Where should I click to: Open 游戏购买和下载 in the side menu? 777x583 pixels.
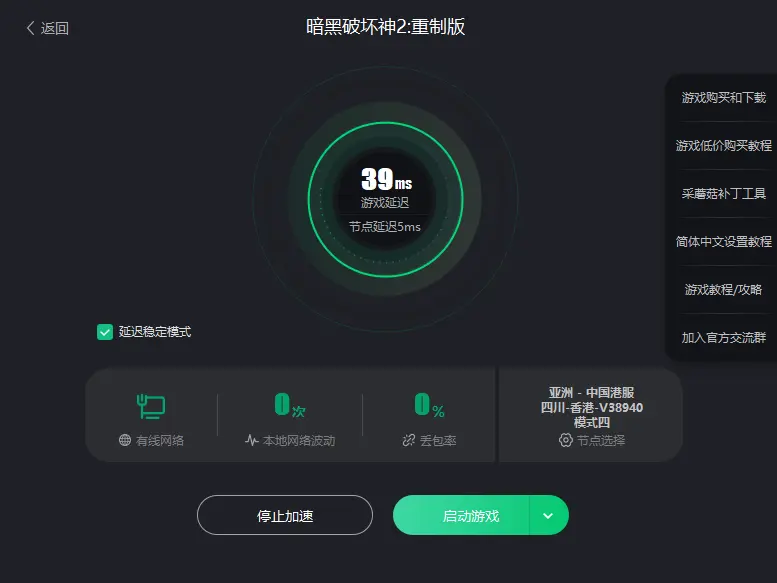(723, 98)
